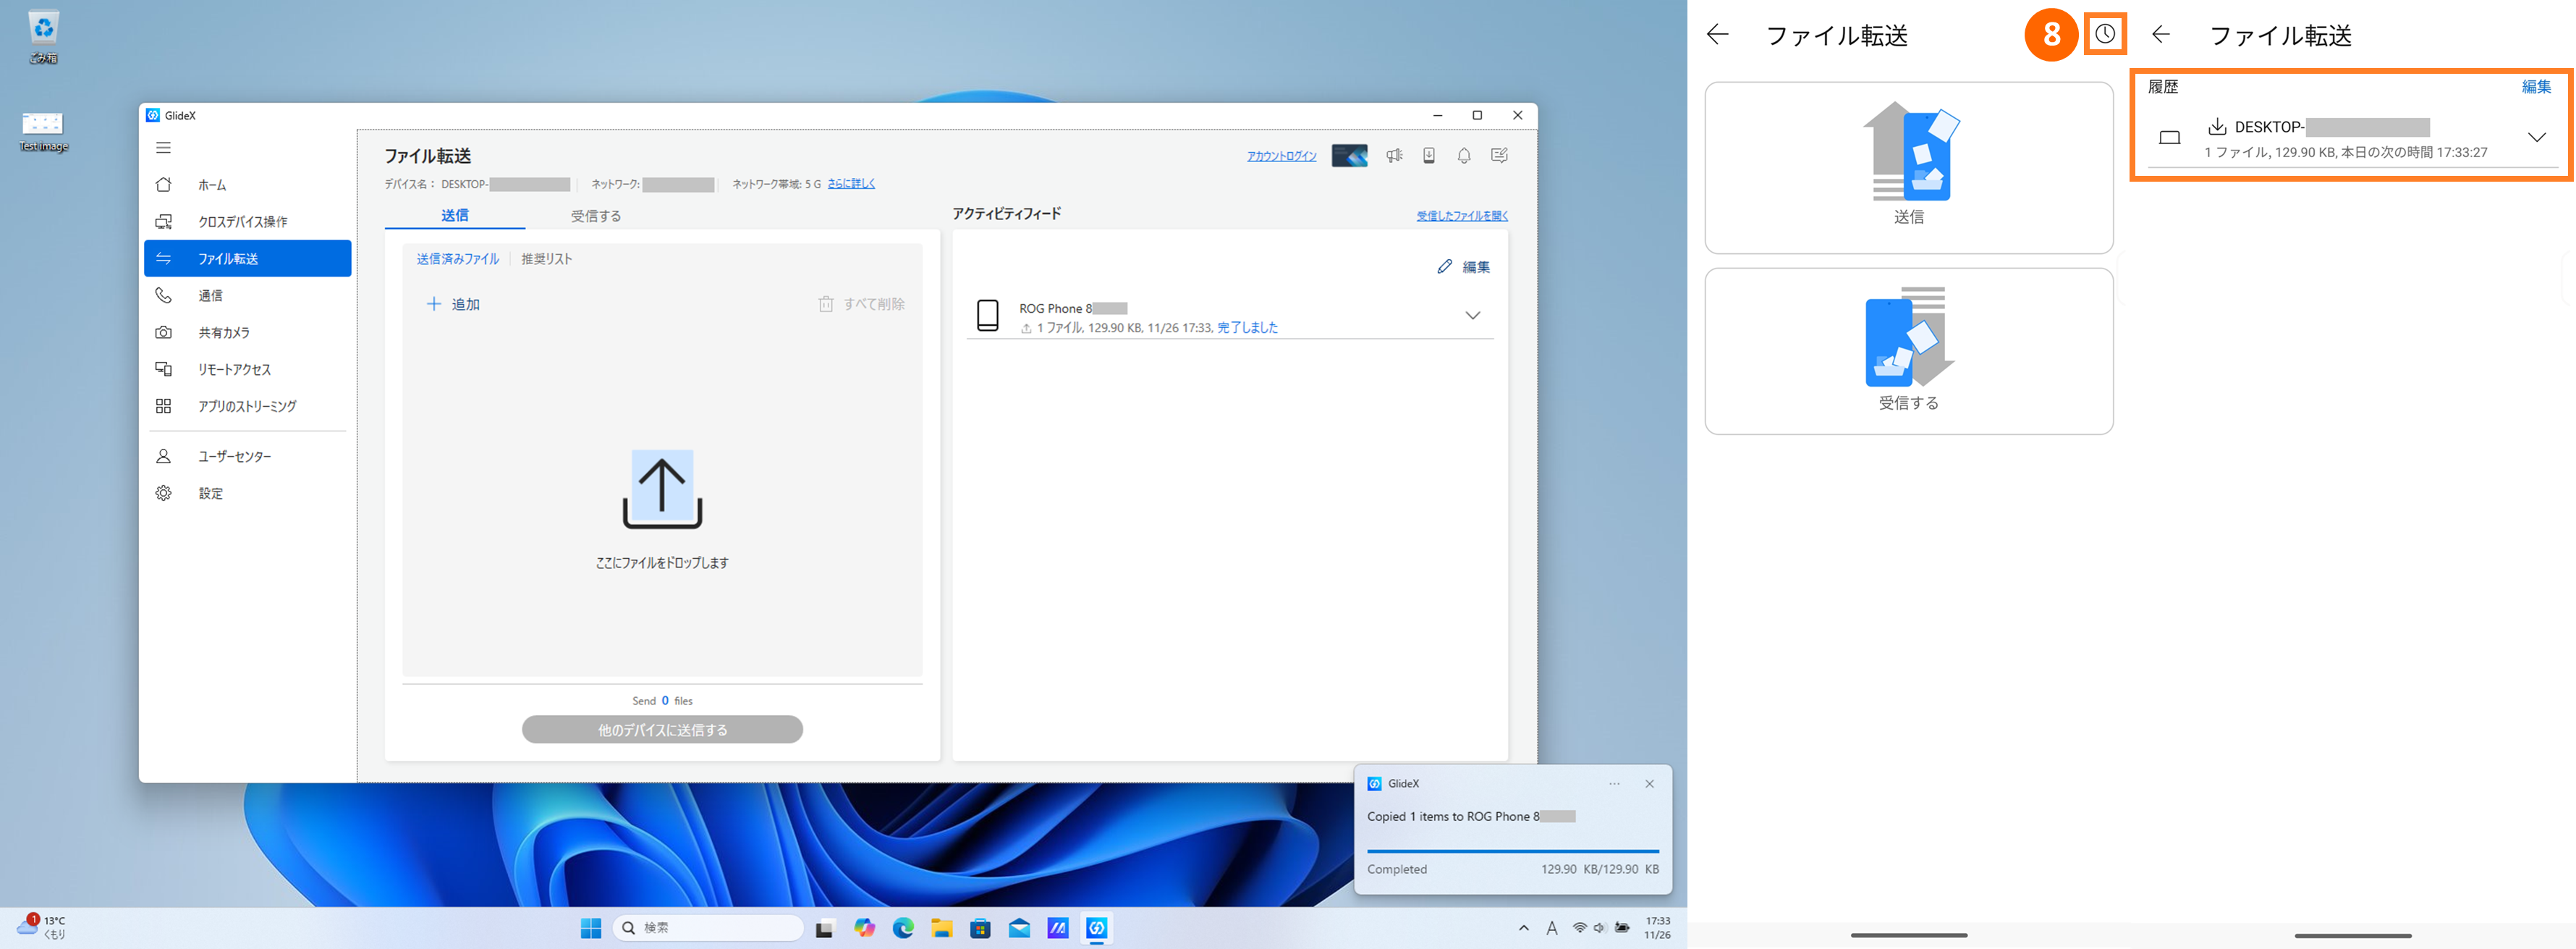The image size is (2576, 949).
Task: Open the feedback note icon
Action: tap(1499, 156)
